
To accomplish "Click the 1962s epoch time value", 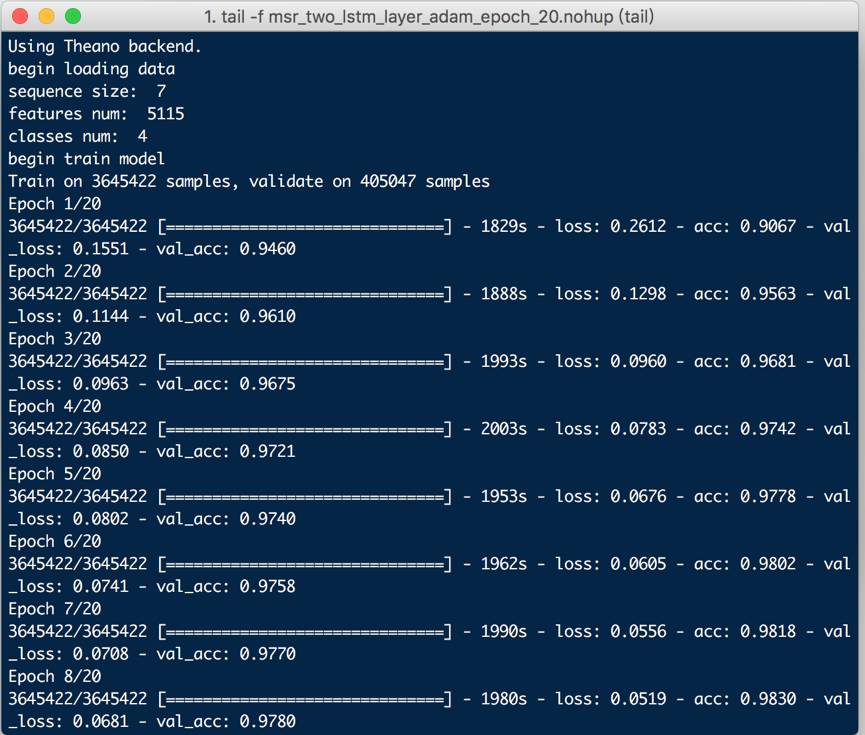I will [504, 564].
